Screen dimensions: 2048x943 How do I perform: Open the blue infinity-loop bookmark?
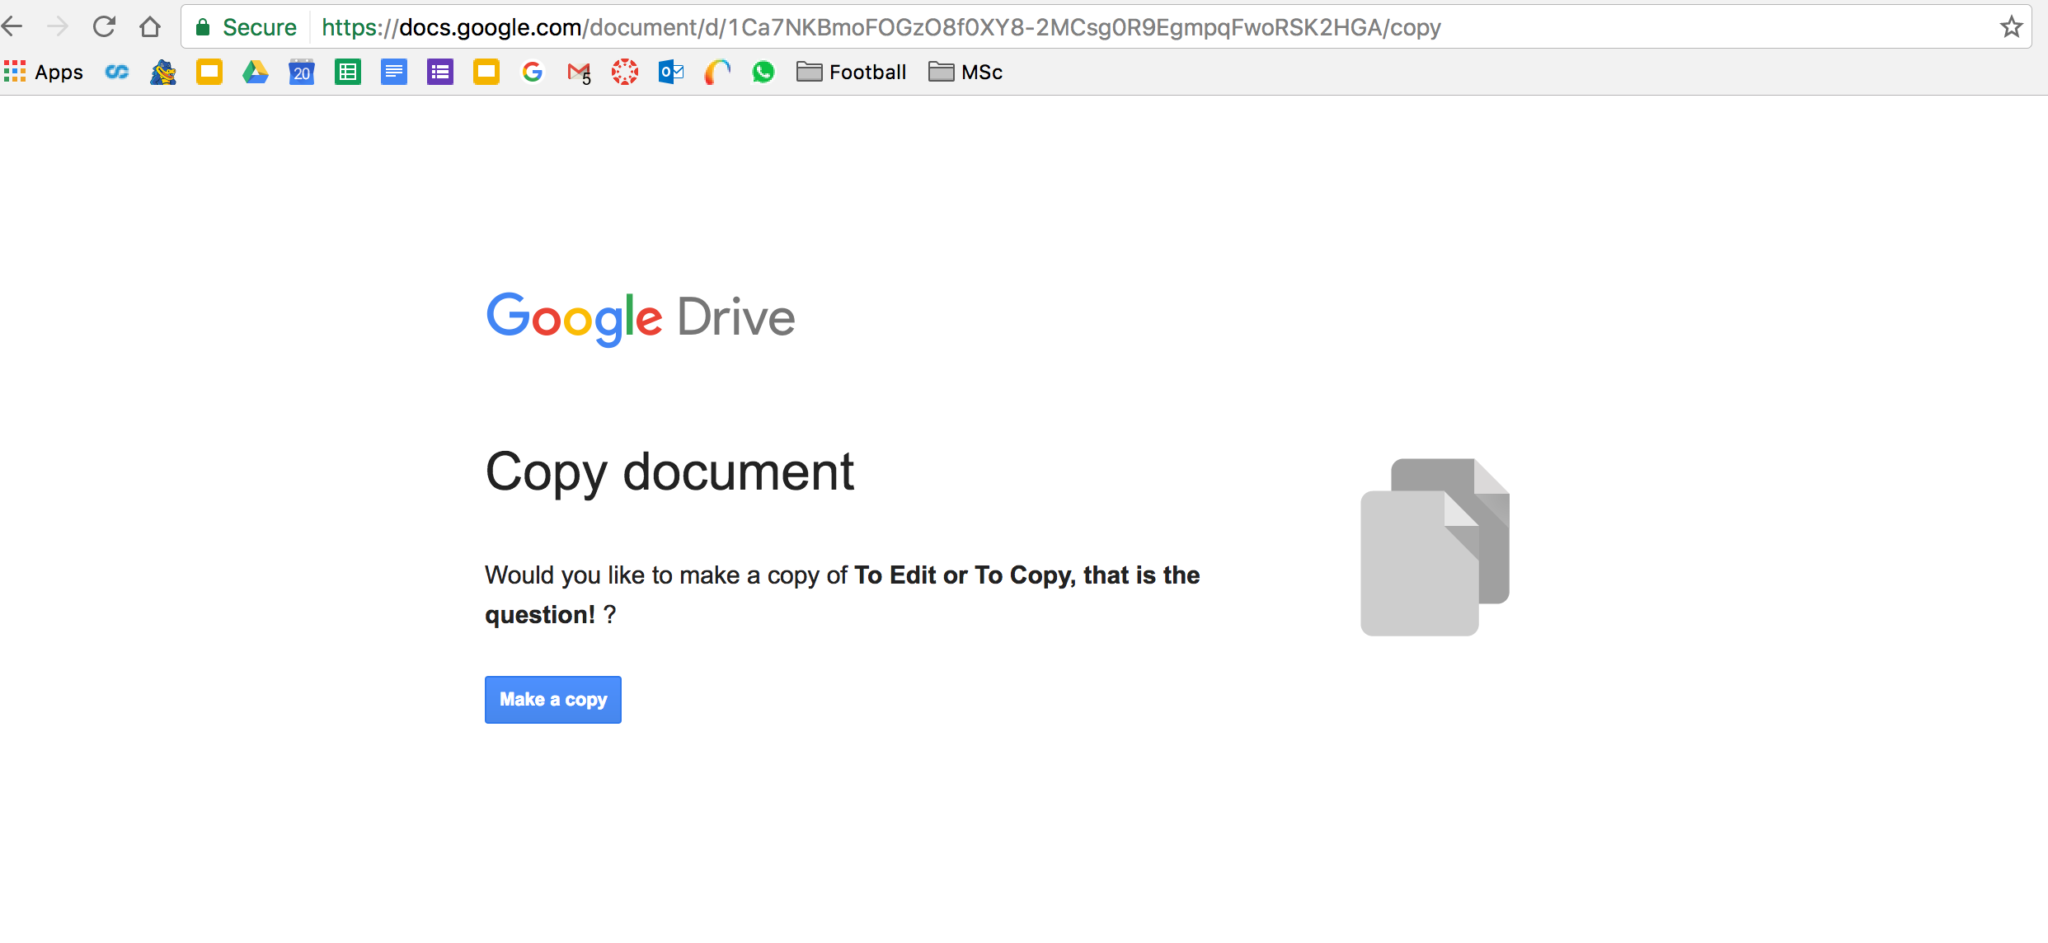(x=117, y=72)
